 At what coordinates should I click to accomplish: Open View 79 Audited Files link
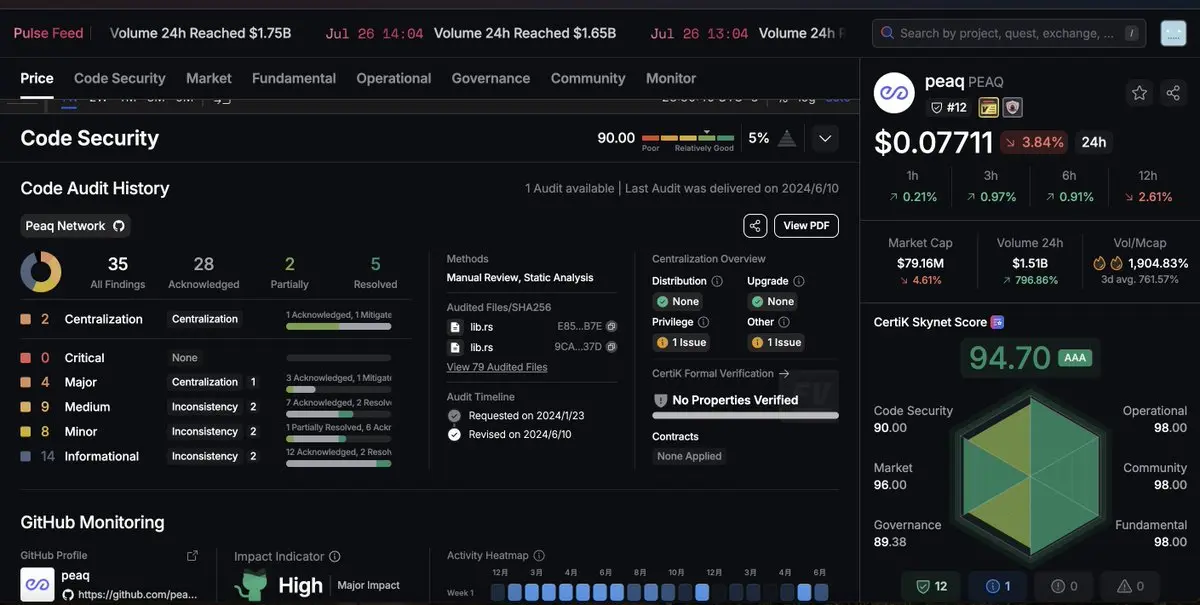pos(497,367)
